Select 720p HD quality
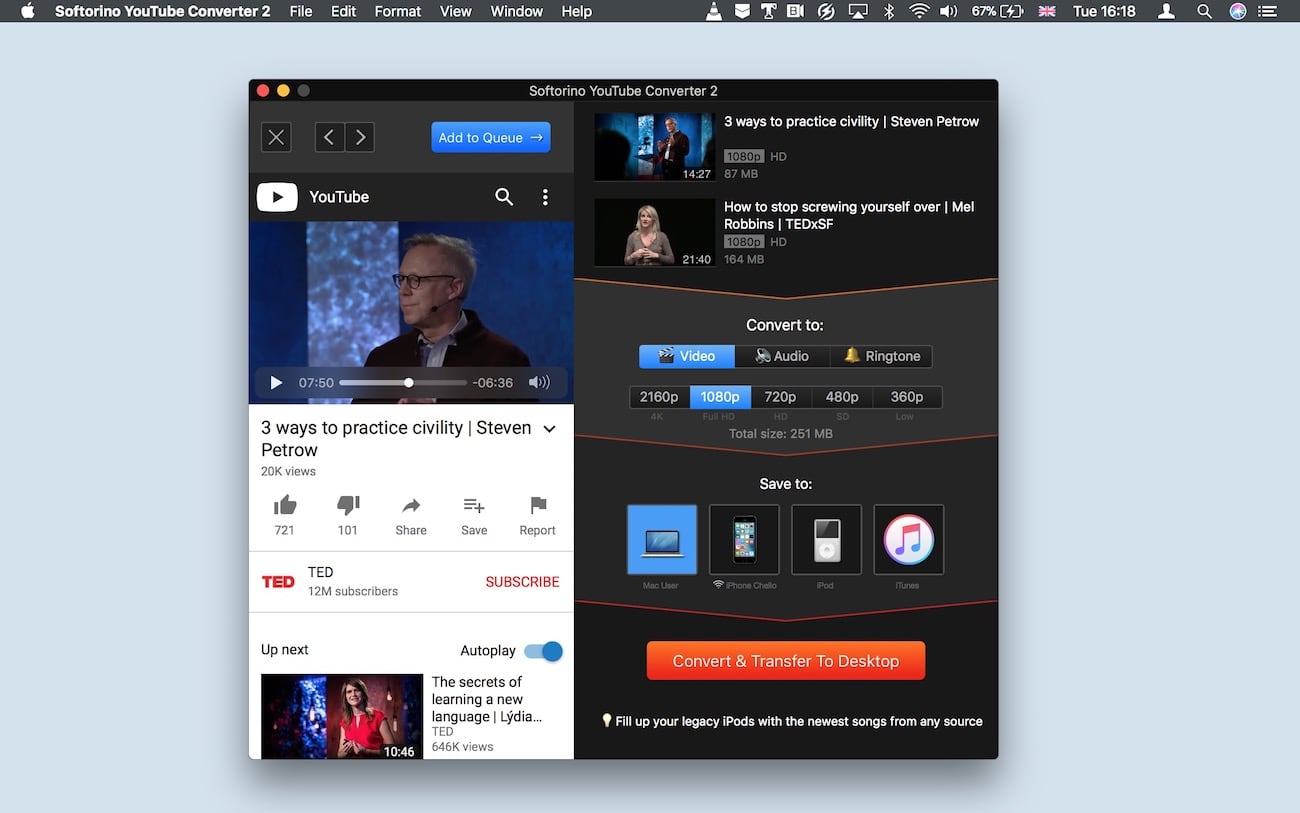 780,397
